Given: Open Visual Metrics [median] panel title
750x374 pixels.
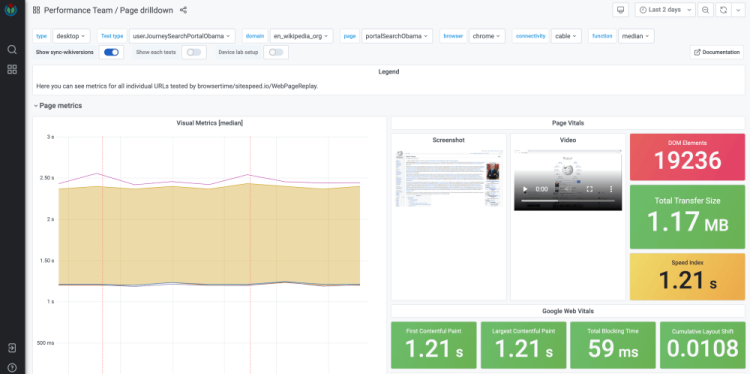Looking at the screenshot, I should (210, 123).
